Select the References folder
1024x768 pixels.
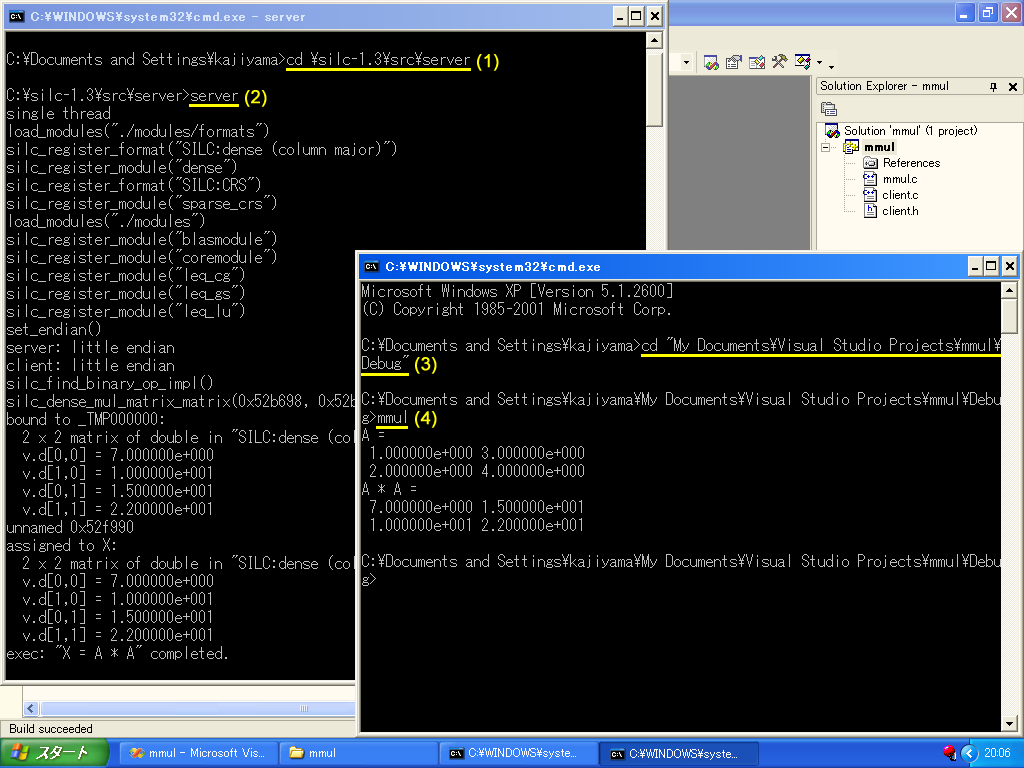(x=911, y=163)
